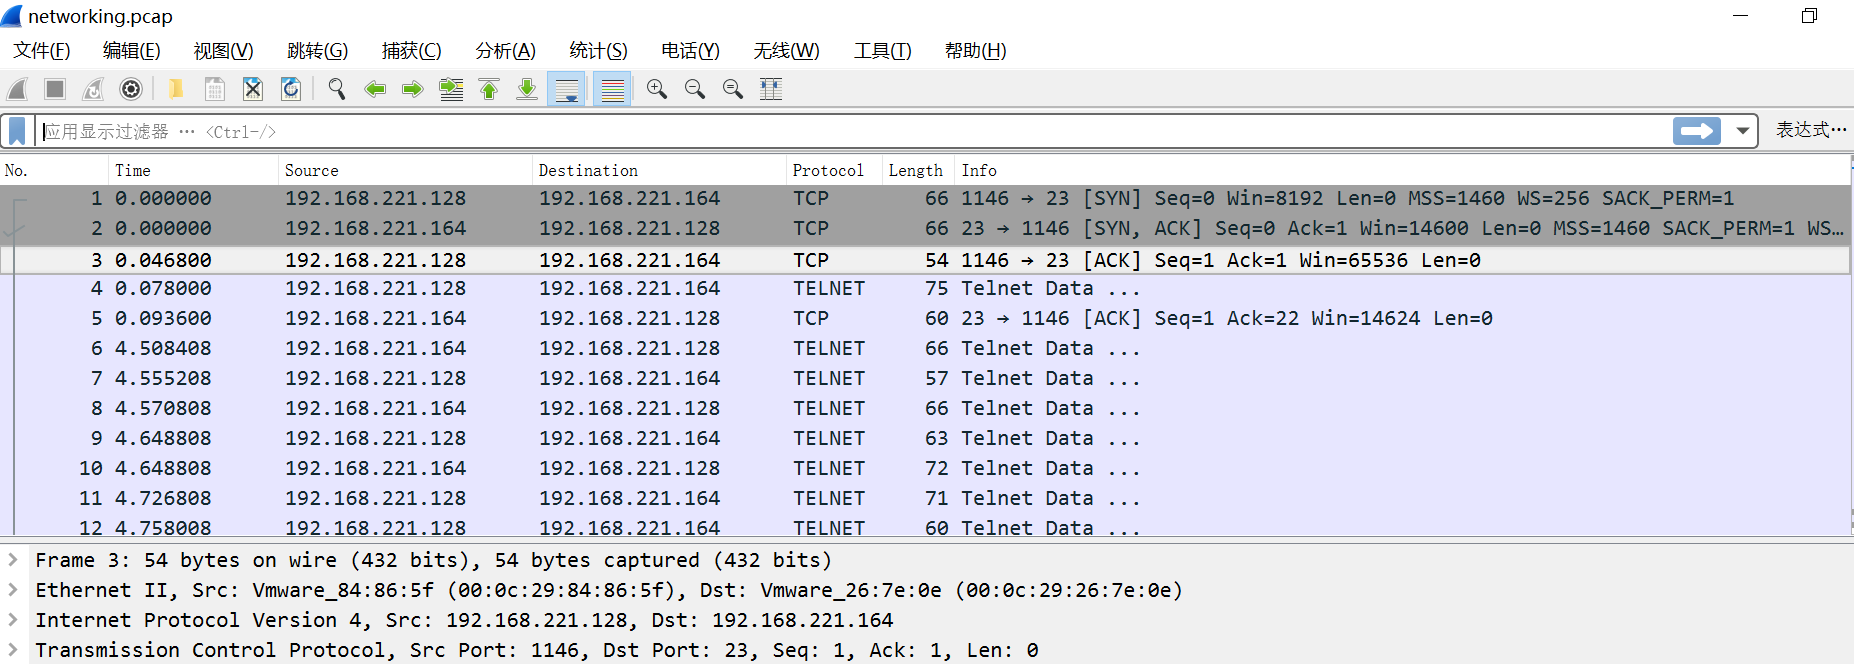Sort by the Protocol column header
The width and height of the screenshot is (1854, 664).
835,170
